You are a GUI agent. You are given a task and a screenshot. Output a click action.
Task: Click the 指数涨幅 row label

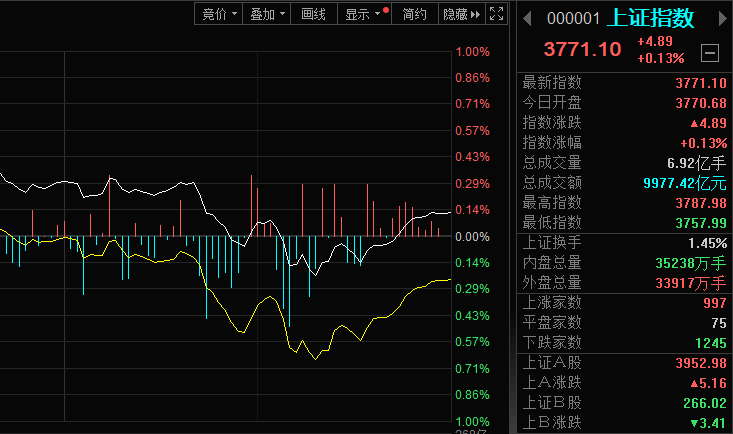[x=552, y=142]
